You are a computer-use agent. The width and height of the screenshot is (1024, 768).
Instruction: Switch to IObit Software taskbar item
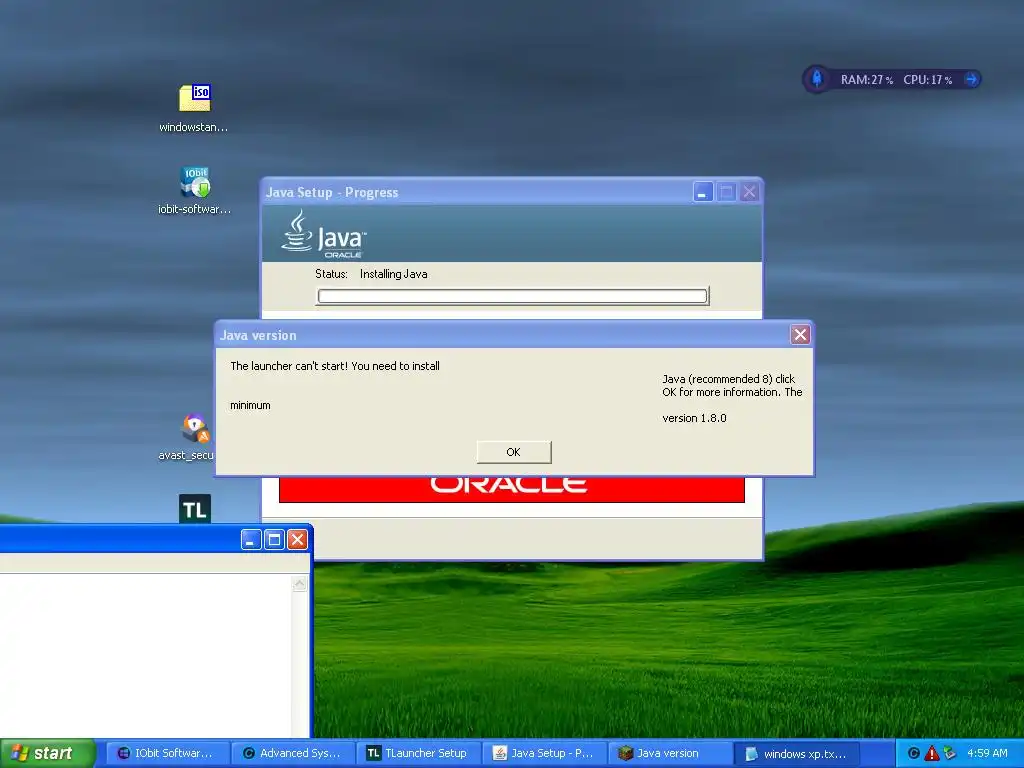tap(168, 753)
